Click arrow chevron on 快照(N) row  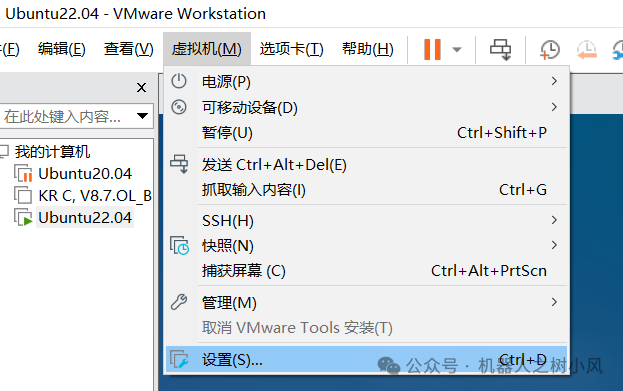click(x=554, y=245)
